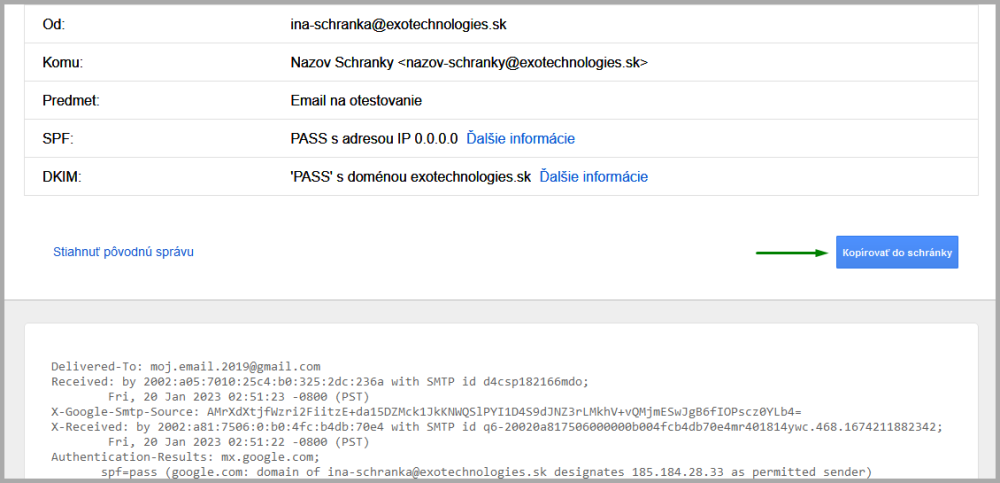This screenshot has height=483, width=1000.
Task: Click the Authentication-Results mx.google.com line
Action: click(185, 455)
